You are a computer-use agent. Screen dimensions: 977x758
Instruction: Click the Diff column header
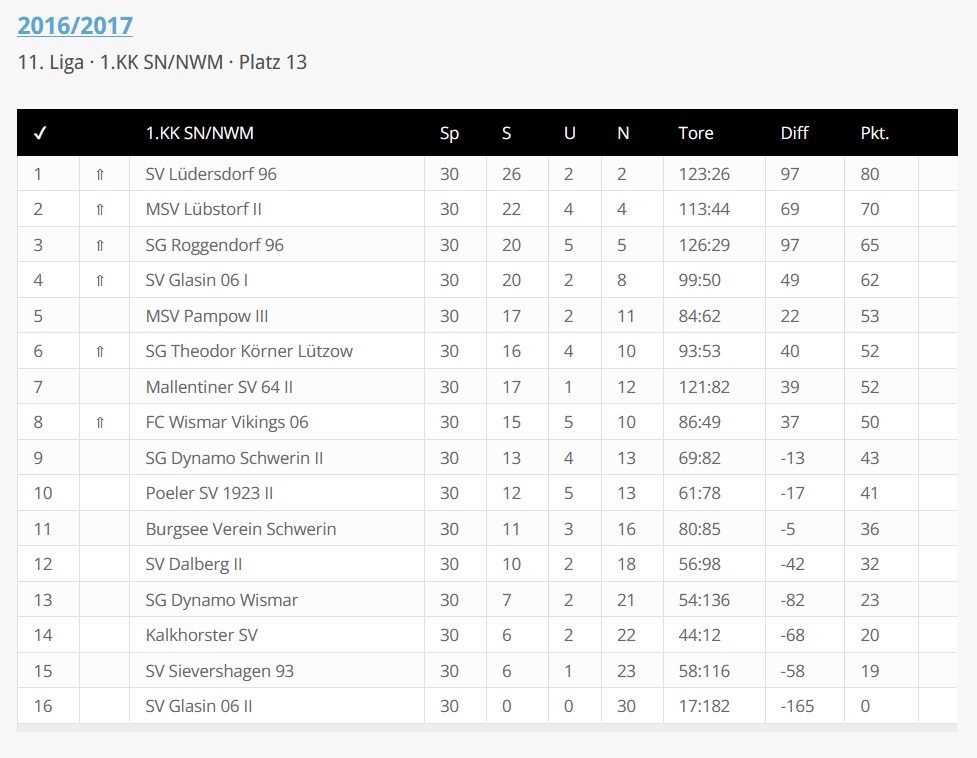pos(794,133)
